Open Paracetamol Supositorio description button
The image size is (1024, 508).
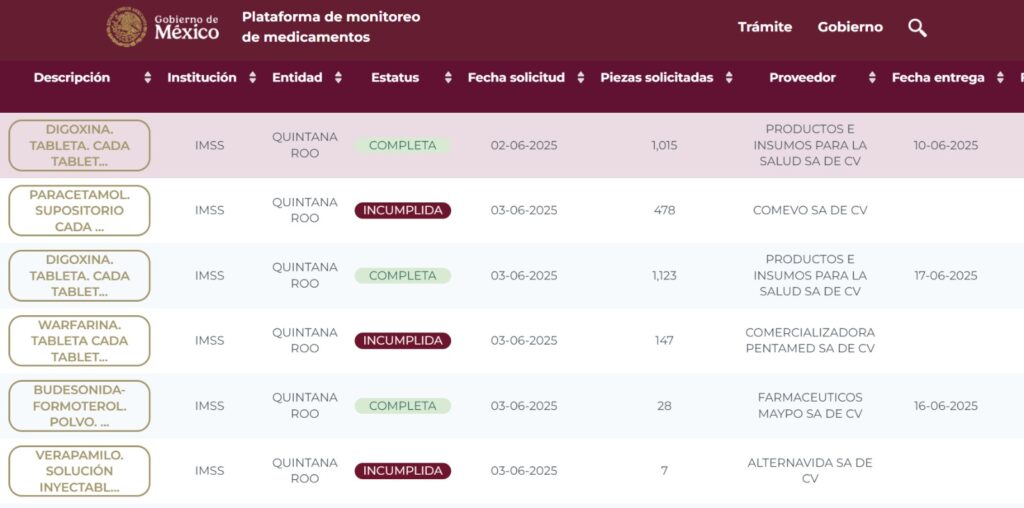[79, 211]
